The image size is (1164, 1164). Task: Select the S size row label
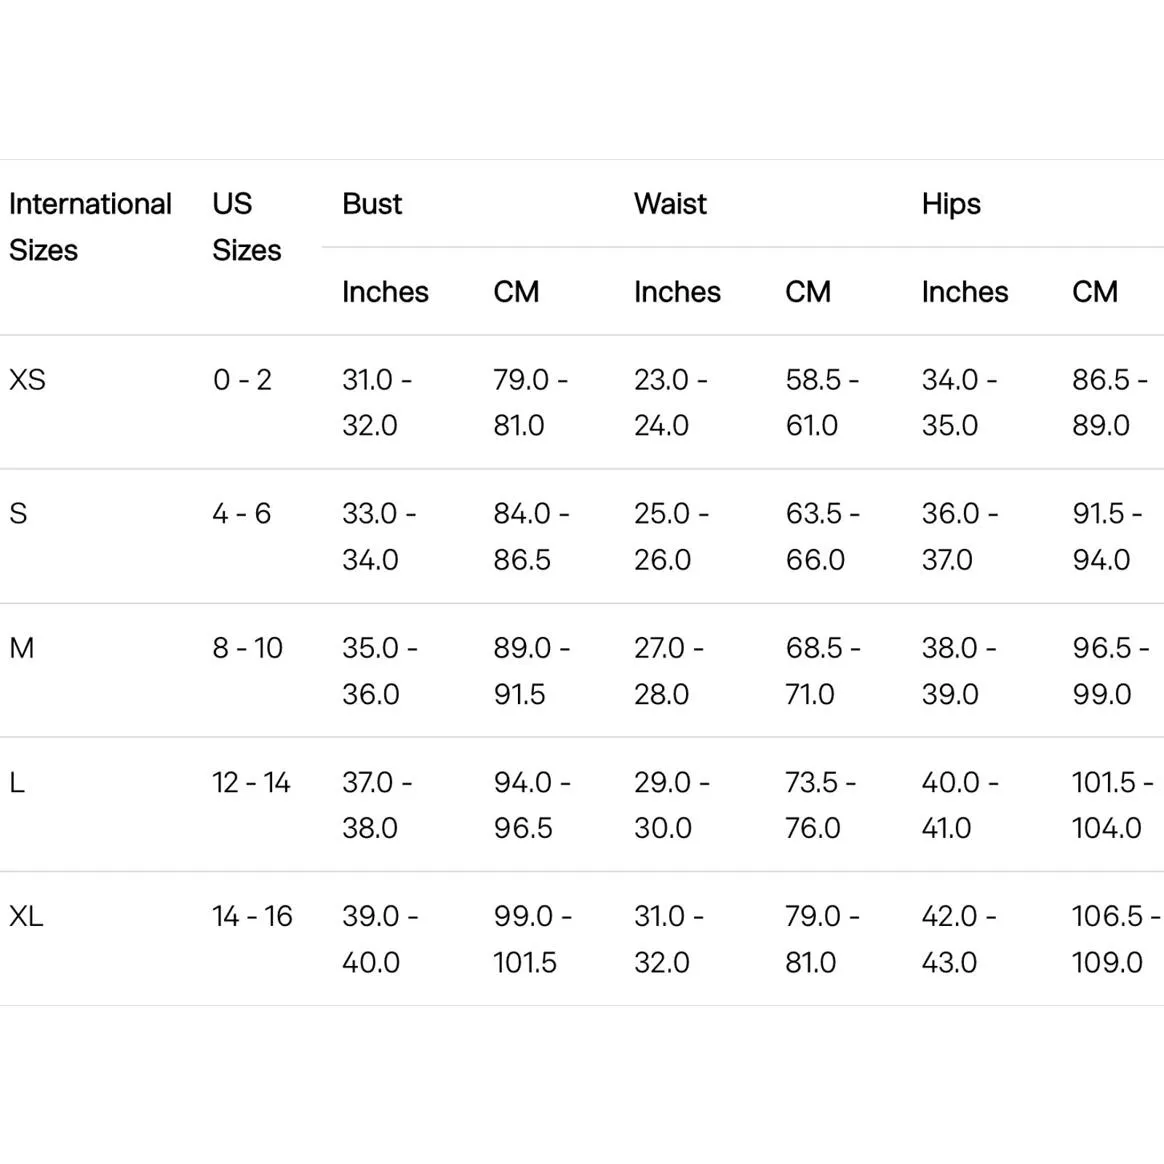point(18,514)
